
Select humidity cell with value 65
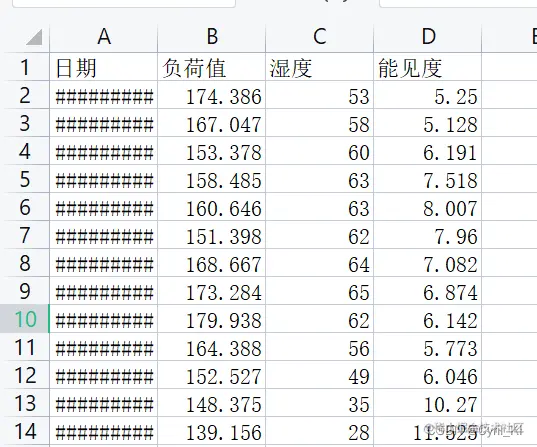pos(319,291)
